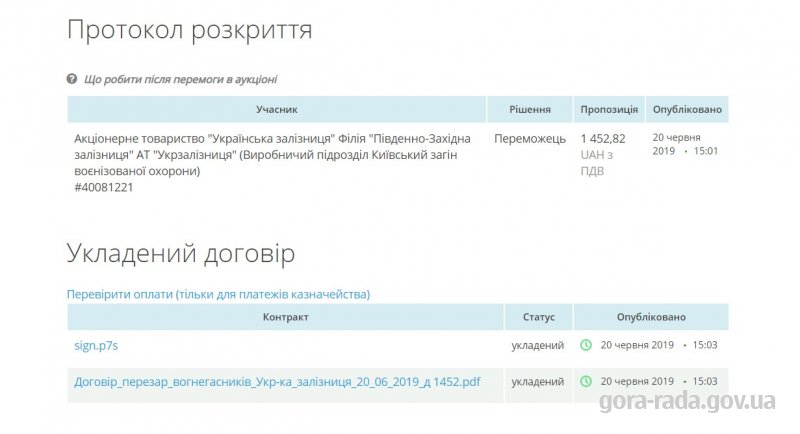
Task: Click укладений status in sign.p7s row
Action: point(538,345)
